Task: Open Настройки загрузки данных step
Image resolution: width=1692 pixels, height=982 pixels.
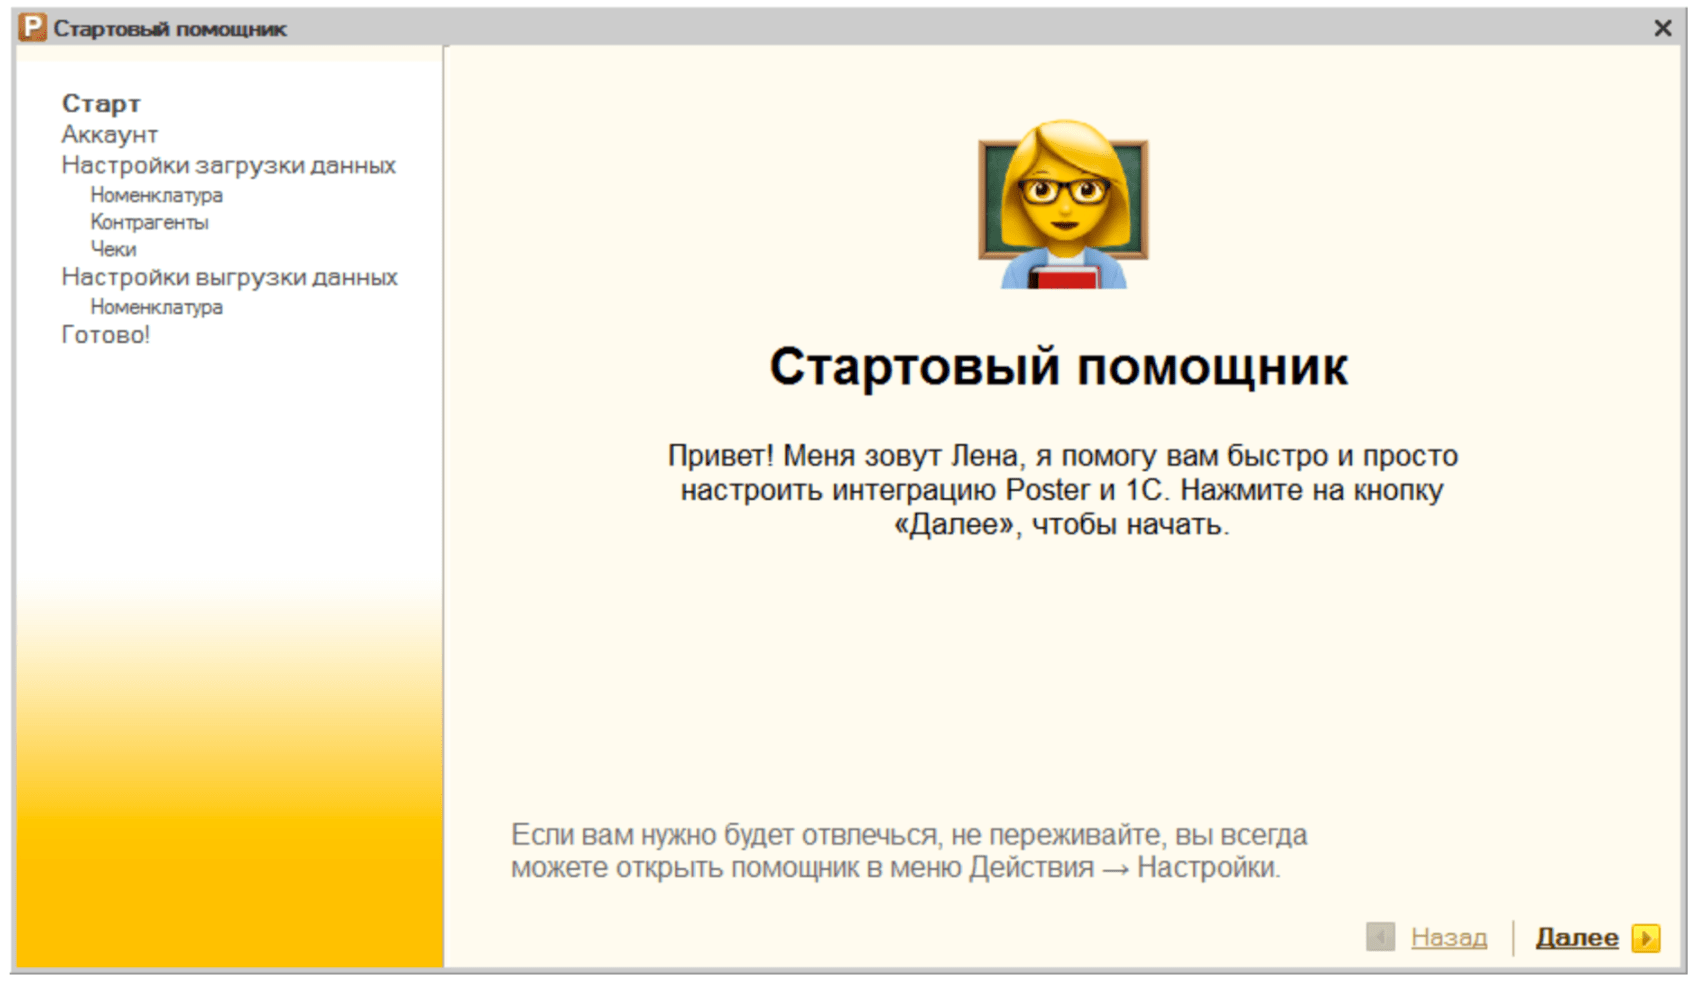Action: coord(228,165)
